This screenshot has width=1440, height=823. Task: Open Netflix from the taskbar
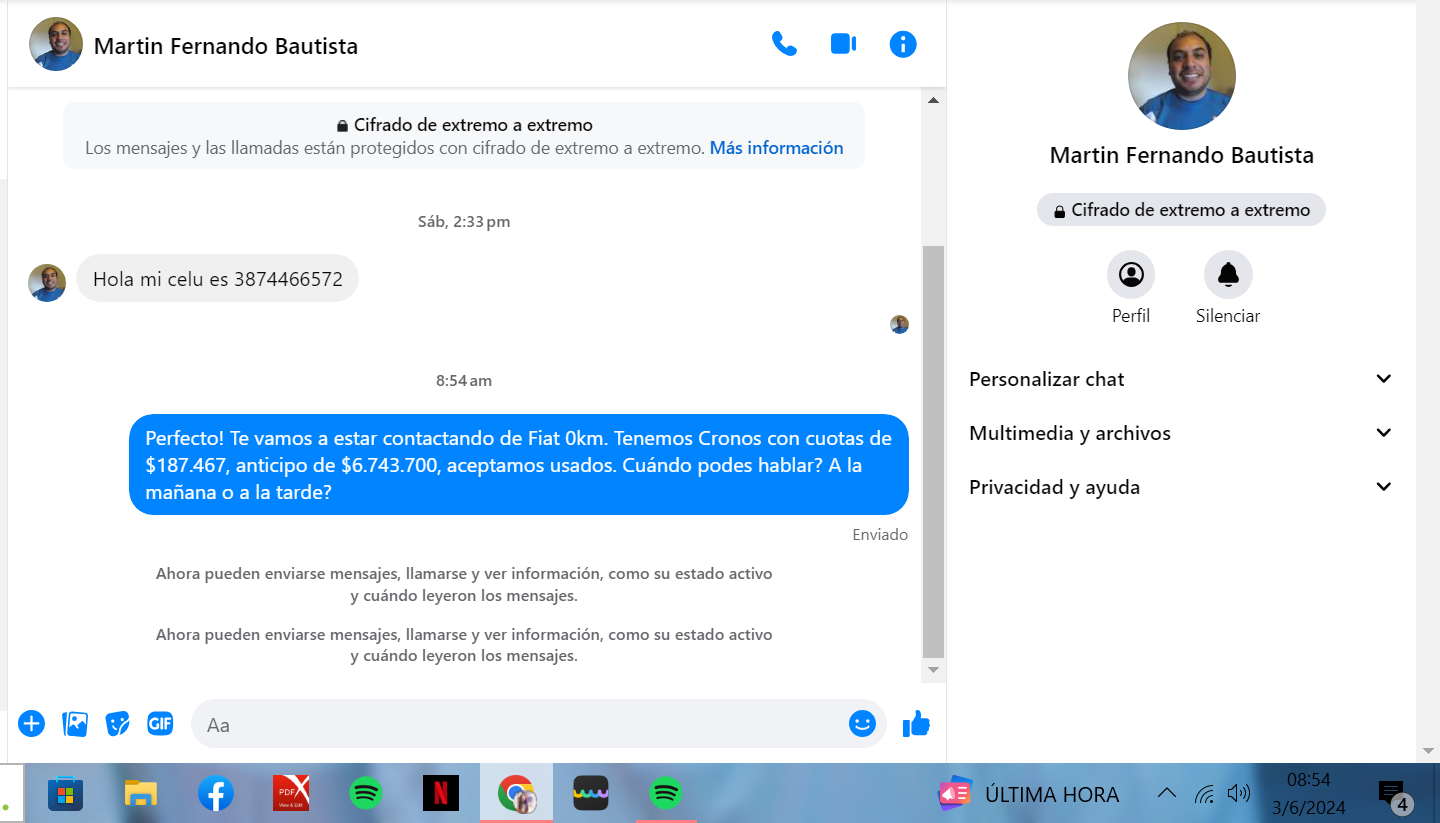click(x=441, y=794)
